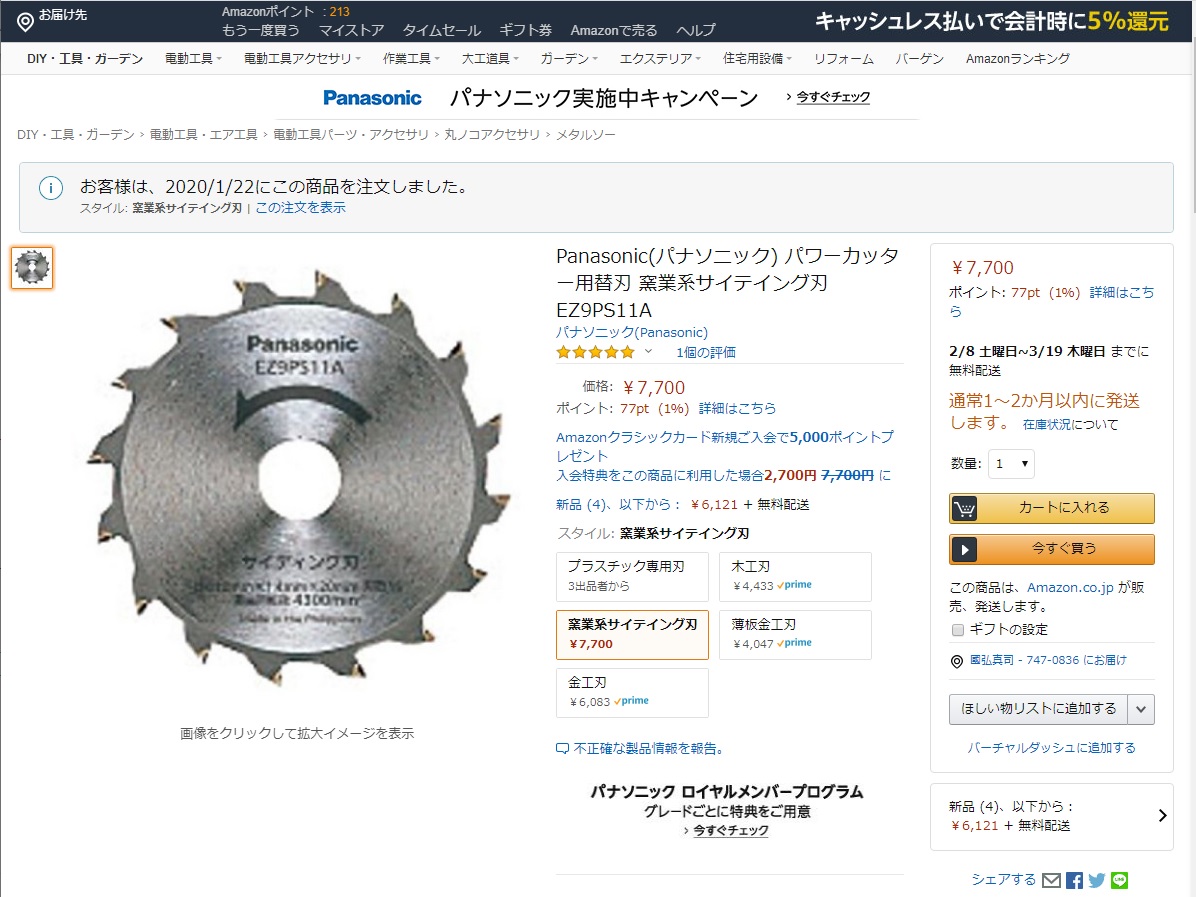The width and height of the screenshot is (1196, 897).
Task: Share product on Facebook icon
Action: click(x=1074, y=880)
